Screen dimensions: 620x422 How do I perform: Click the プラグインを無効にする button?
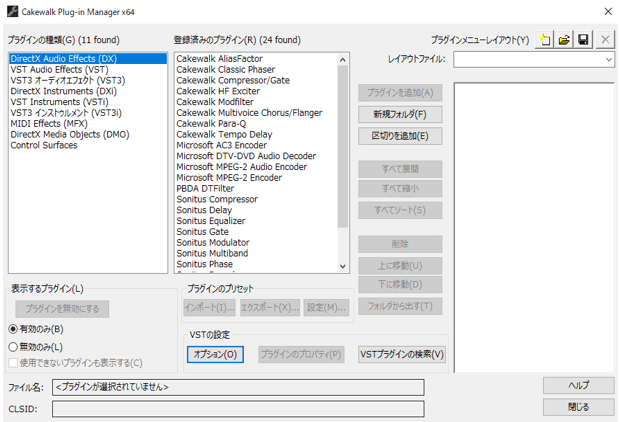(62, 309)
